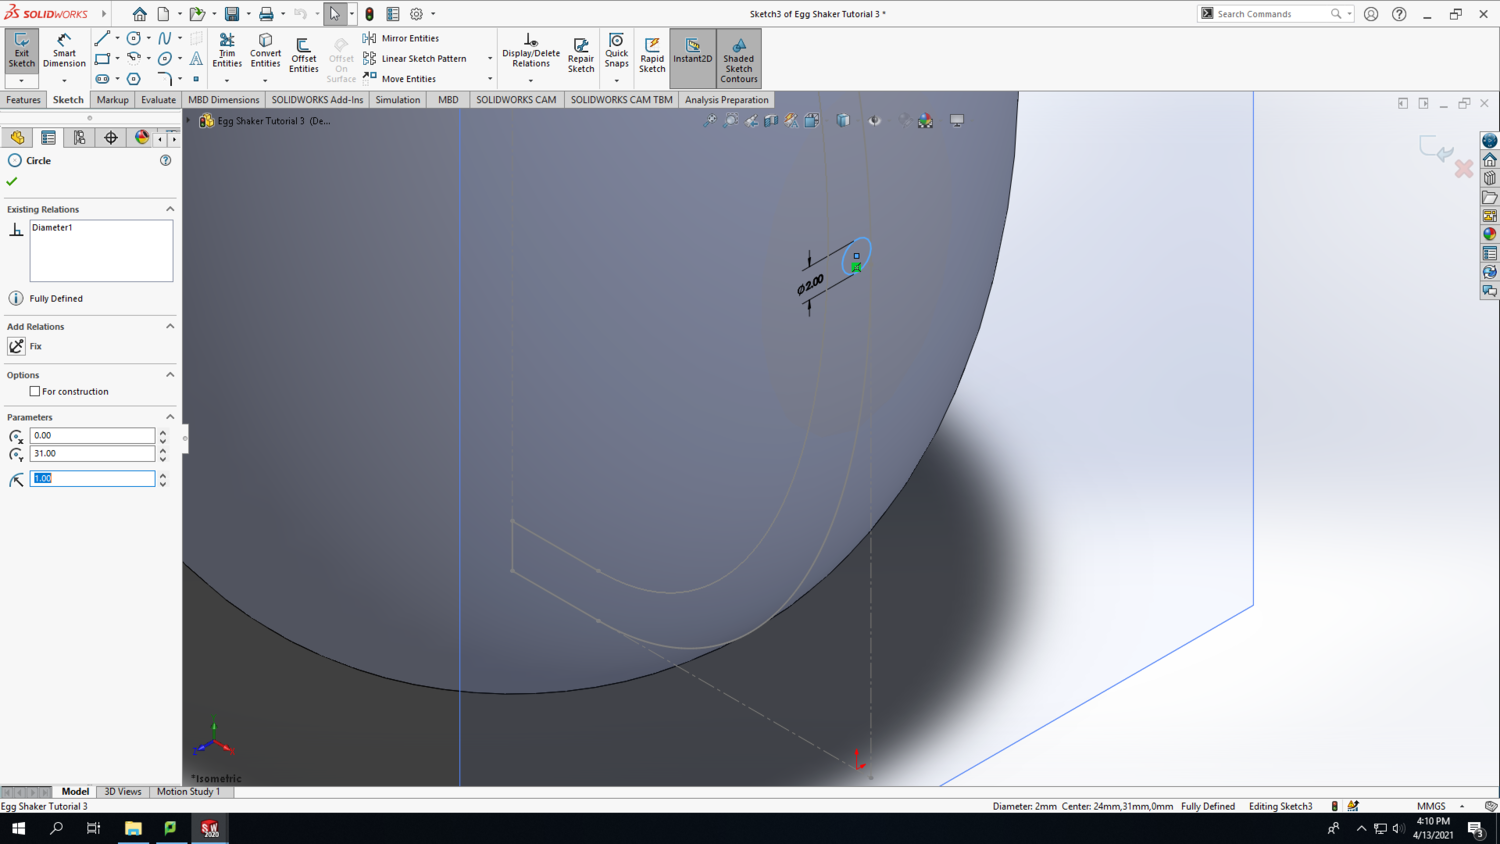Click the Section View icon in viewport toolbar

(x=771, y=120)
